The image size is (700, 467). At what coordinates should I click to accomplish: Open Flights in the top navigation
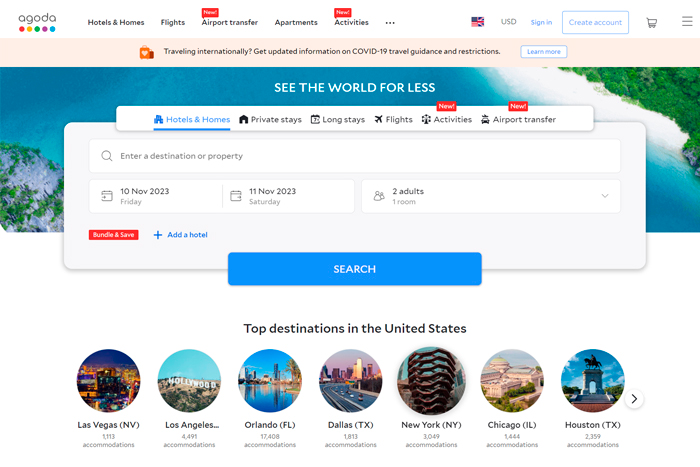[x=173, y=22]
